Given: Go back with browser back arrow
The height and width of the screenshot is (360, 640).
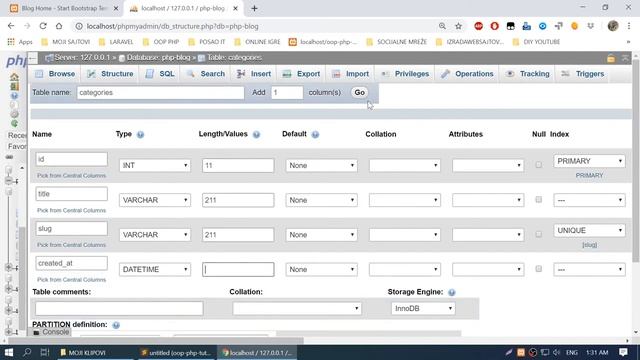Looking at the screenshot, I should (11, 26).
